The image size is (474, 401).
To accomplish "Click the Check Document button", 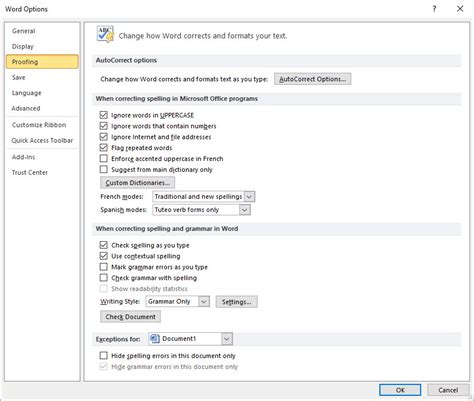I will [x=130, y=317].
